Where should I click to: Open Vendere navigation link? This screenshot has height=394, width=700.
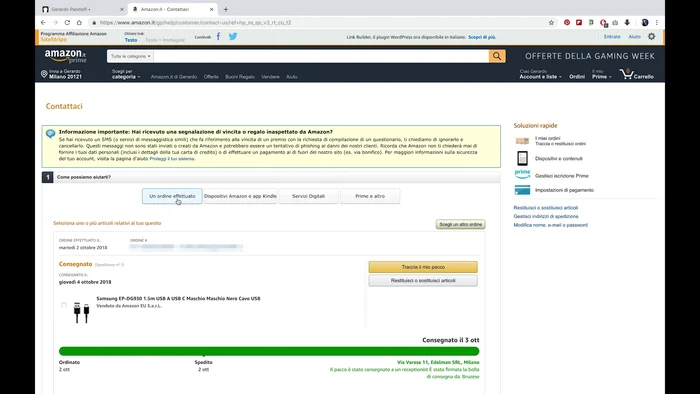coord(270,77)
